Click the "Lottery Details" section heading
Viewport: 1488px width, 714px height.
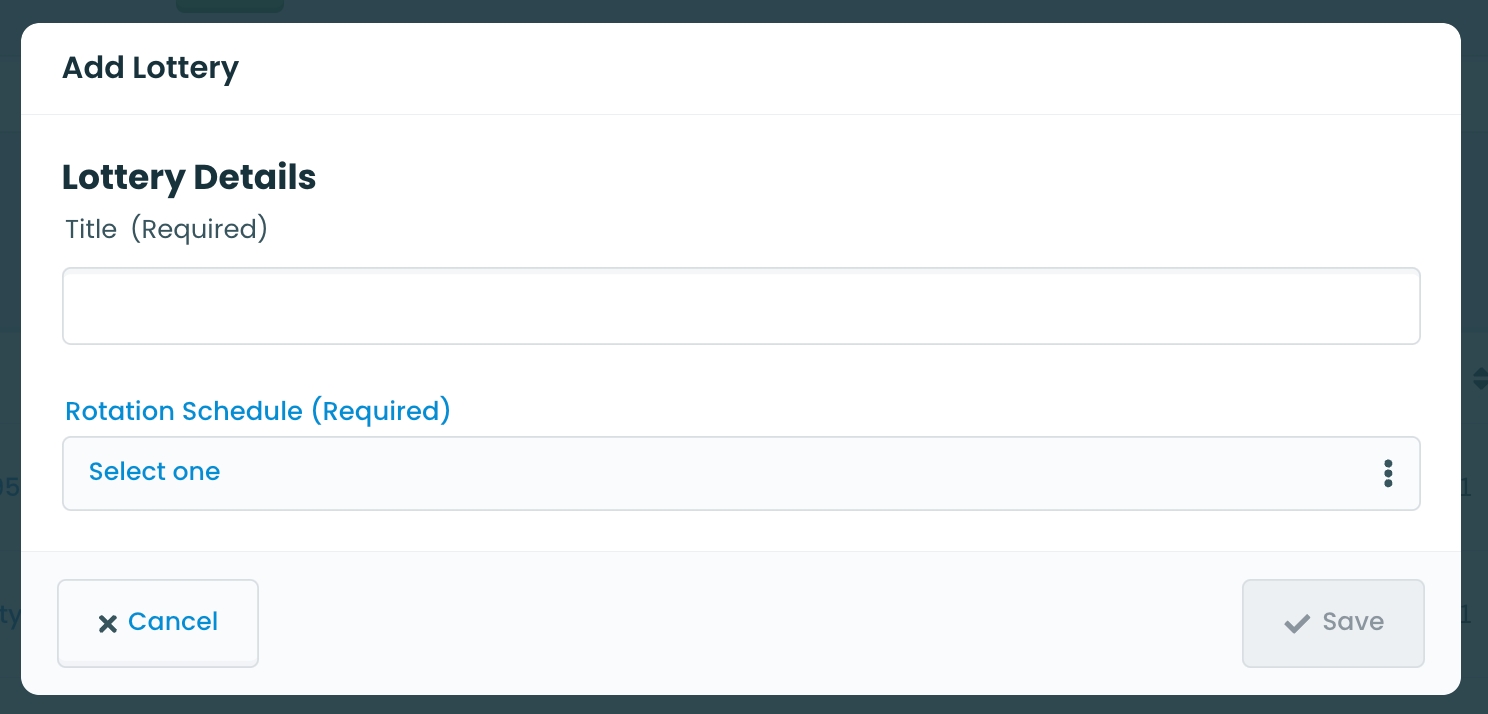click(189, 177)
